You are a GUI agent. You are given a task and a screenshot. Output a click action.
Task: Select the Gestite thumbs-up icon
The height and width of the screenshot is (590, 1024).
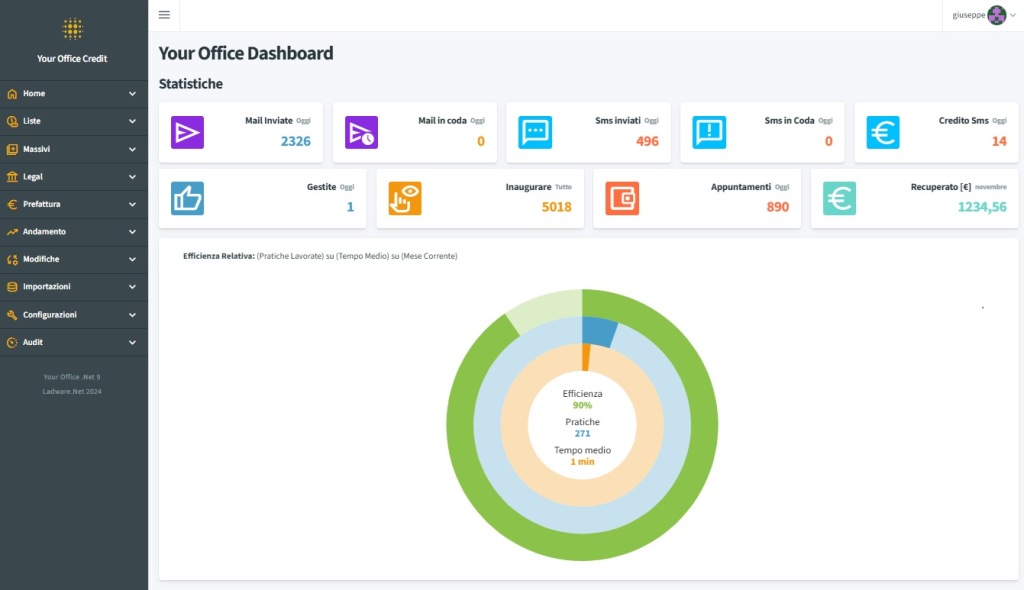(187, 198)
